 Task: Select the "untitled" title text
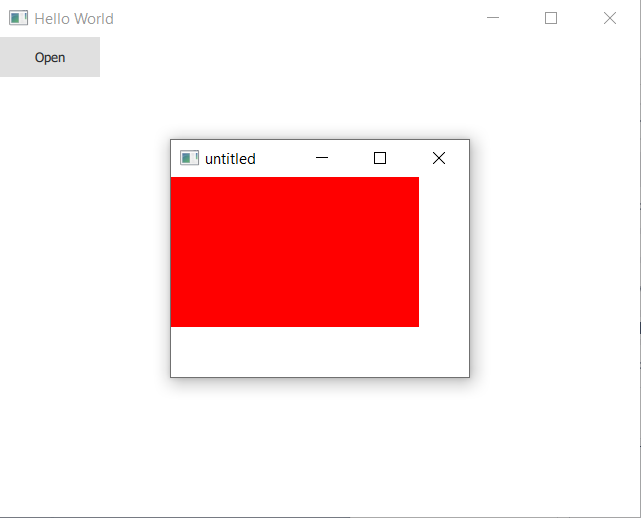230,158
